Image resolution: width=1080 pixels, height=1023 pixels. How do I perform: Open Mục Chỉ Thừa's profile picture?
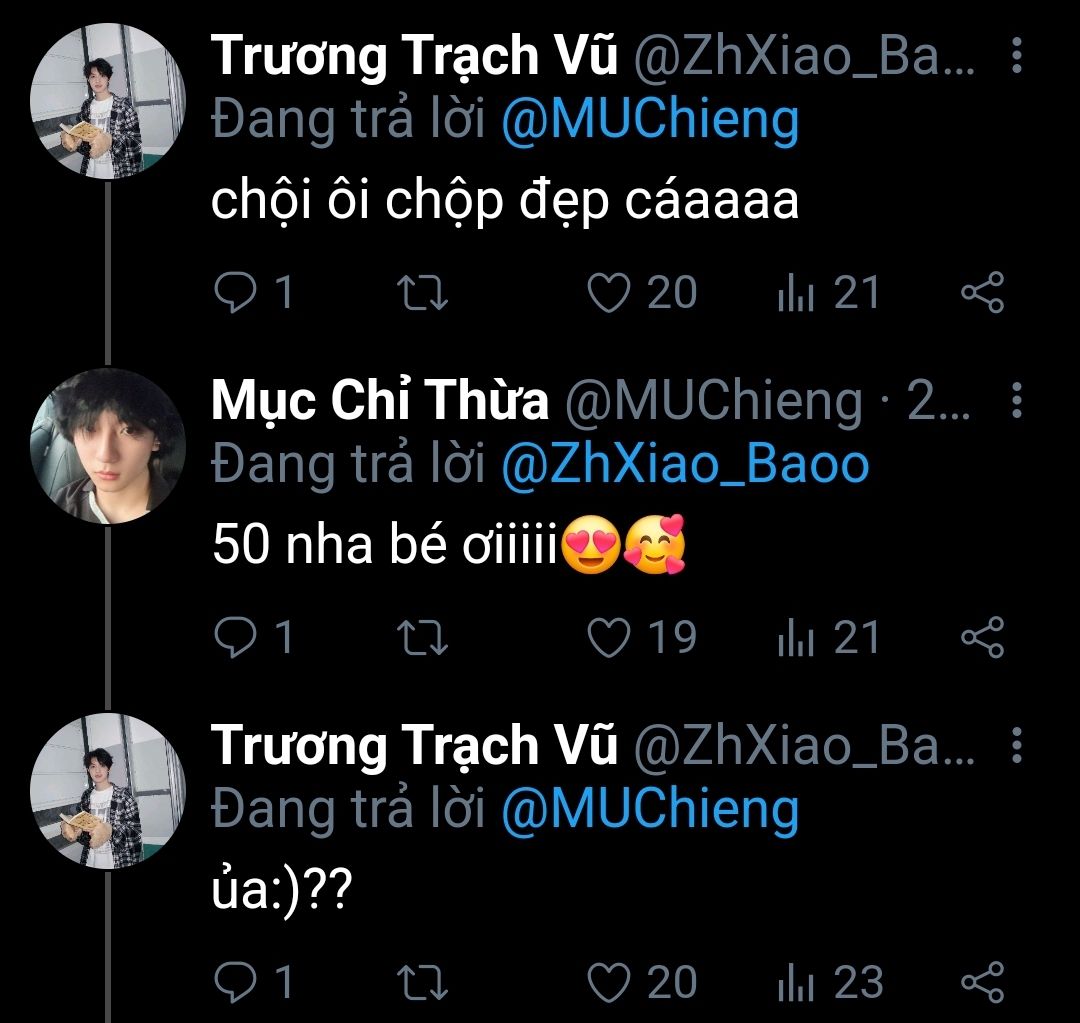(108, 445)
